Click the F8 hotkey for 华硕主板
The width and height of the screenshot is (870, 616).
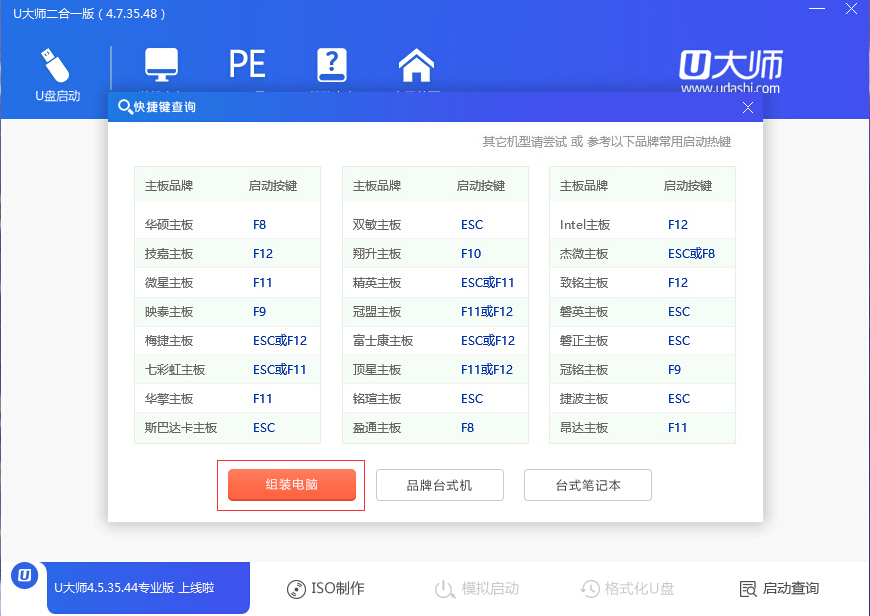coord(259,225)
